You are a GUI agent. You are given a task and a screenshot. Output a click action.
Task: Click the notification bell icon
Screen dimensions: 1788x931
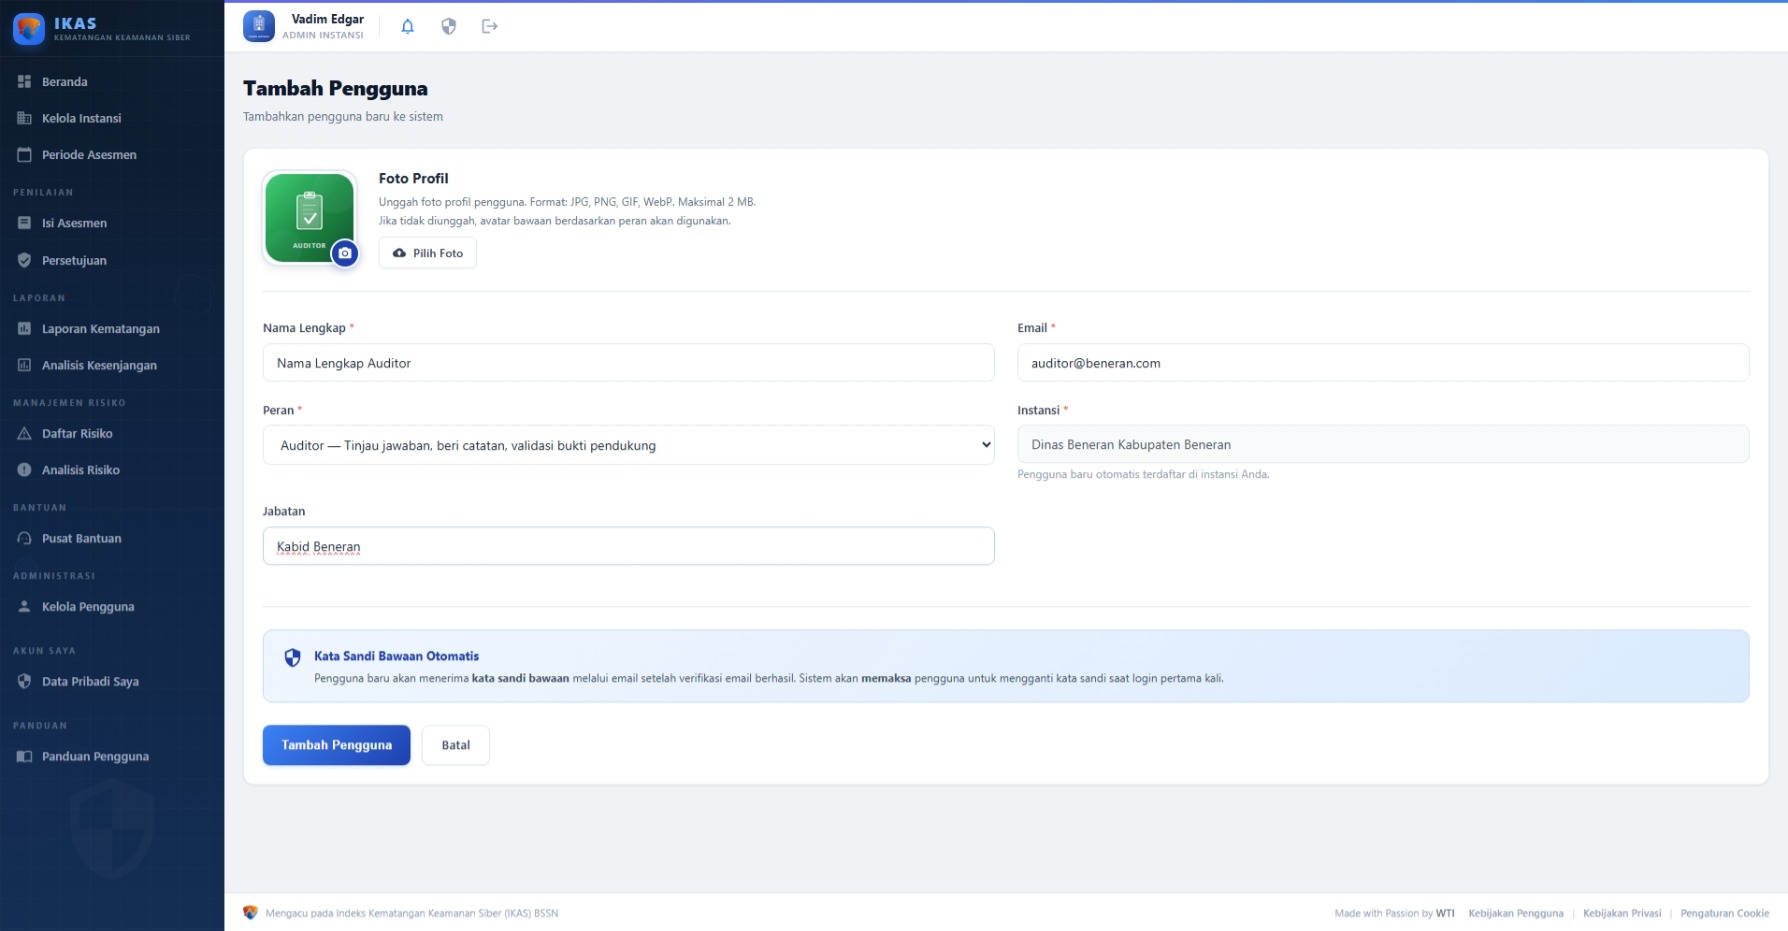coord(407,27)
